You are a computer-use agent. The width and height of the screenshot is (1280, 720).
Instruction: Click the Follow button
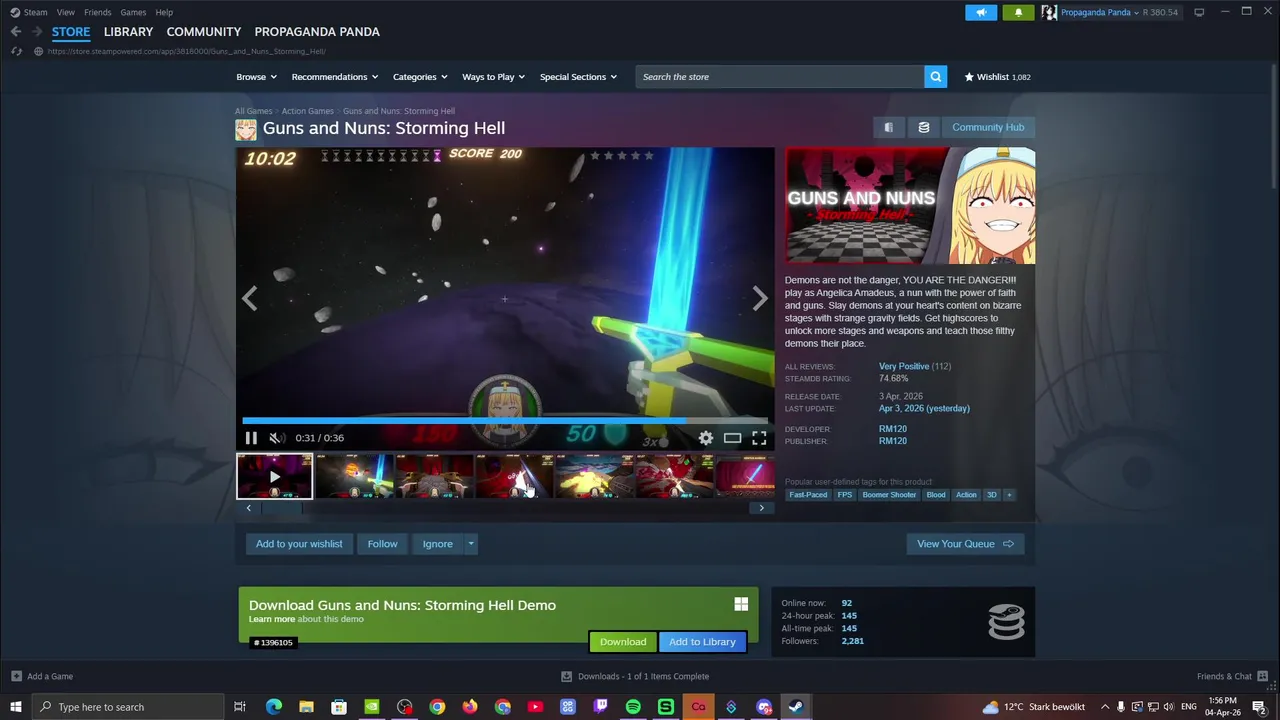click(382, 544)
